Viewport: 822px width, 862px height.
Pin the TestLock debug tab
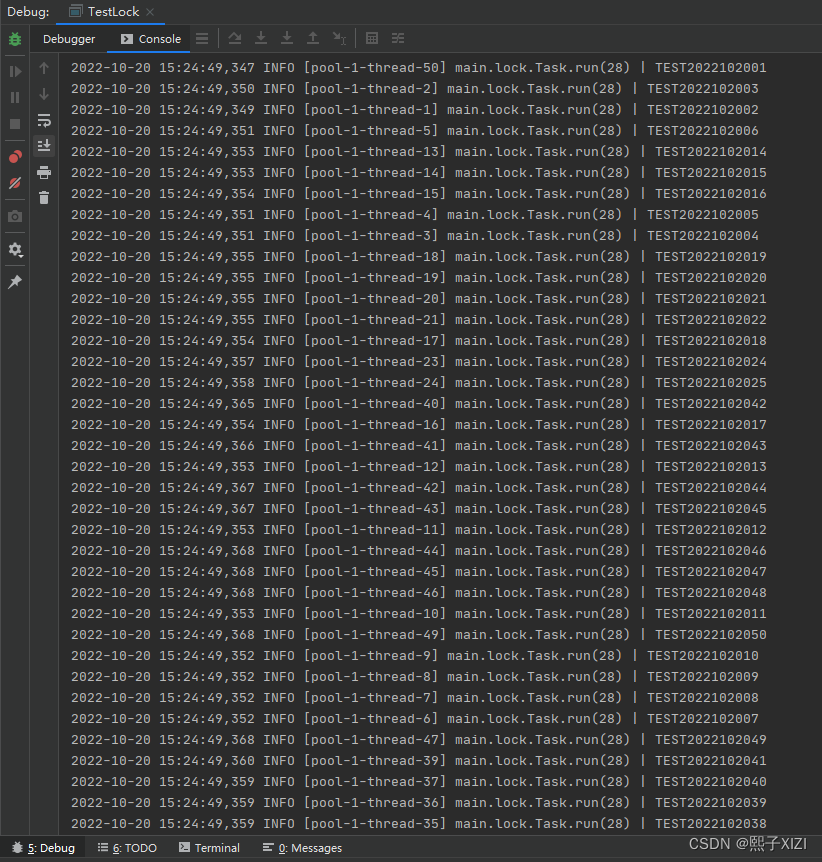coord(15,282)
